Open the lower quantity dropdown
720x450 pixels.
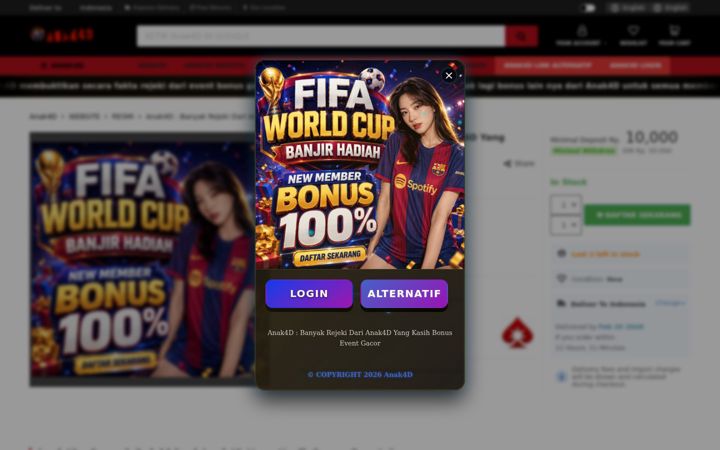click(x=566, y=225)
